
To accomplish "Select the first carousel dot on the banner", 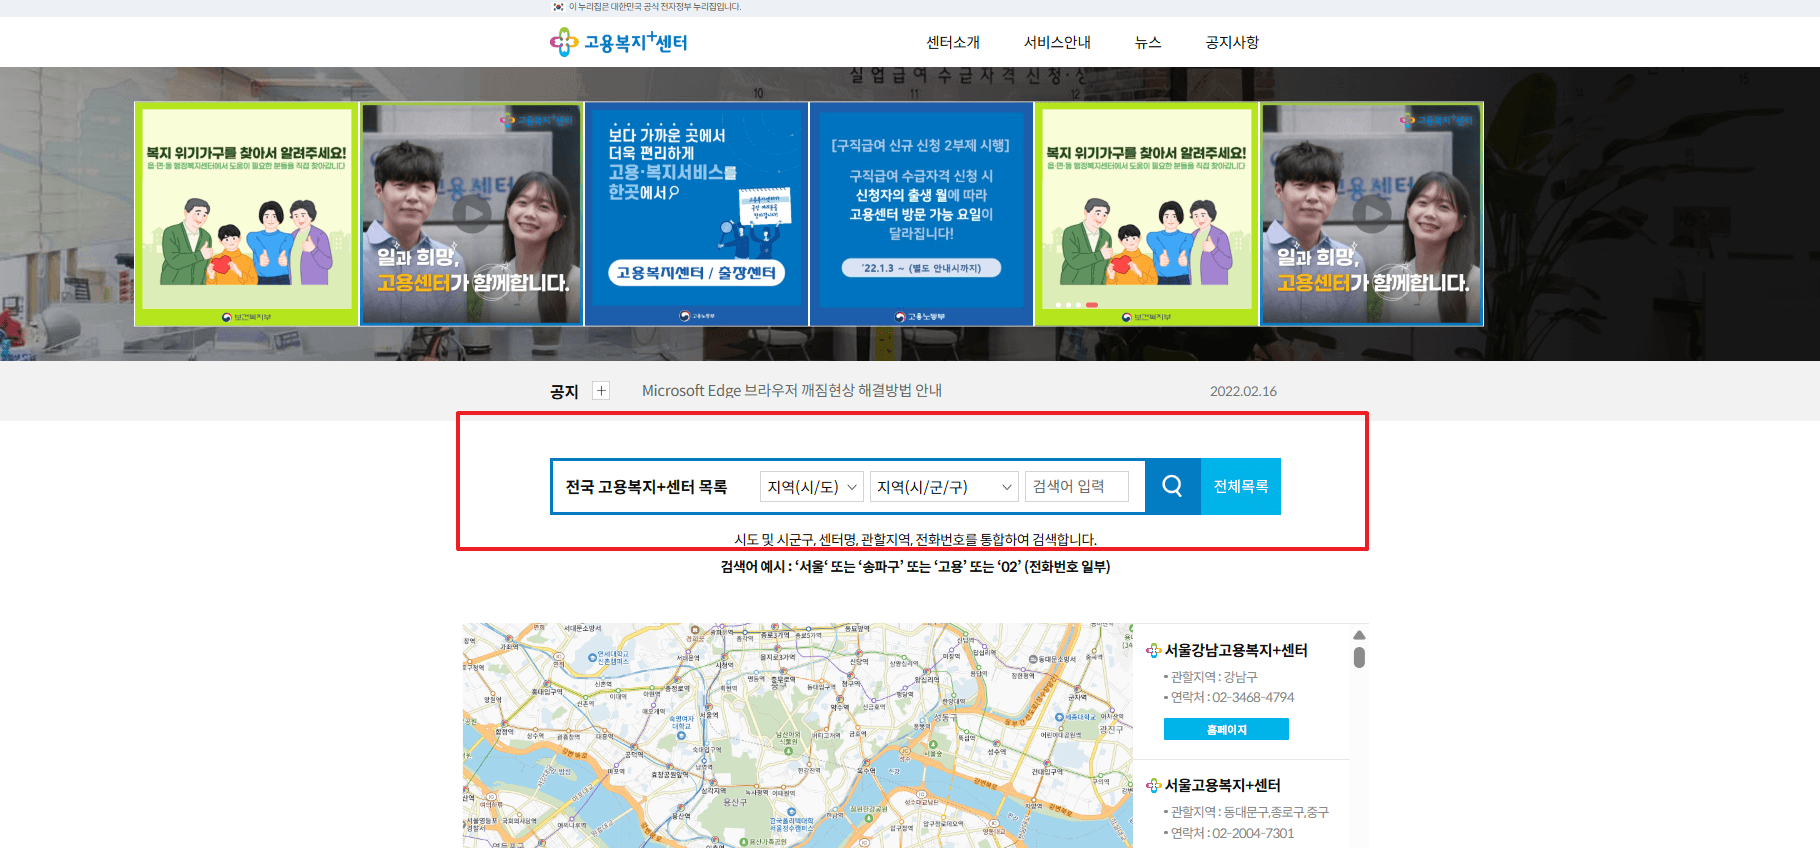I will point(1057,305).
